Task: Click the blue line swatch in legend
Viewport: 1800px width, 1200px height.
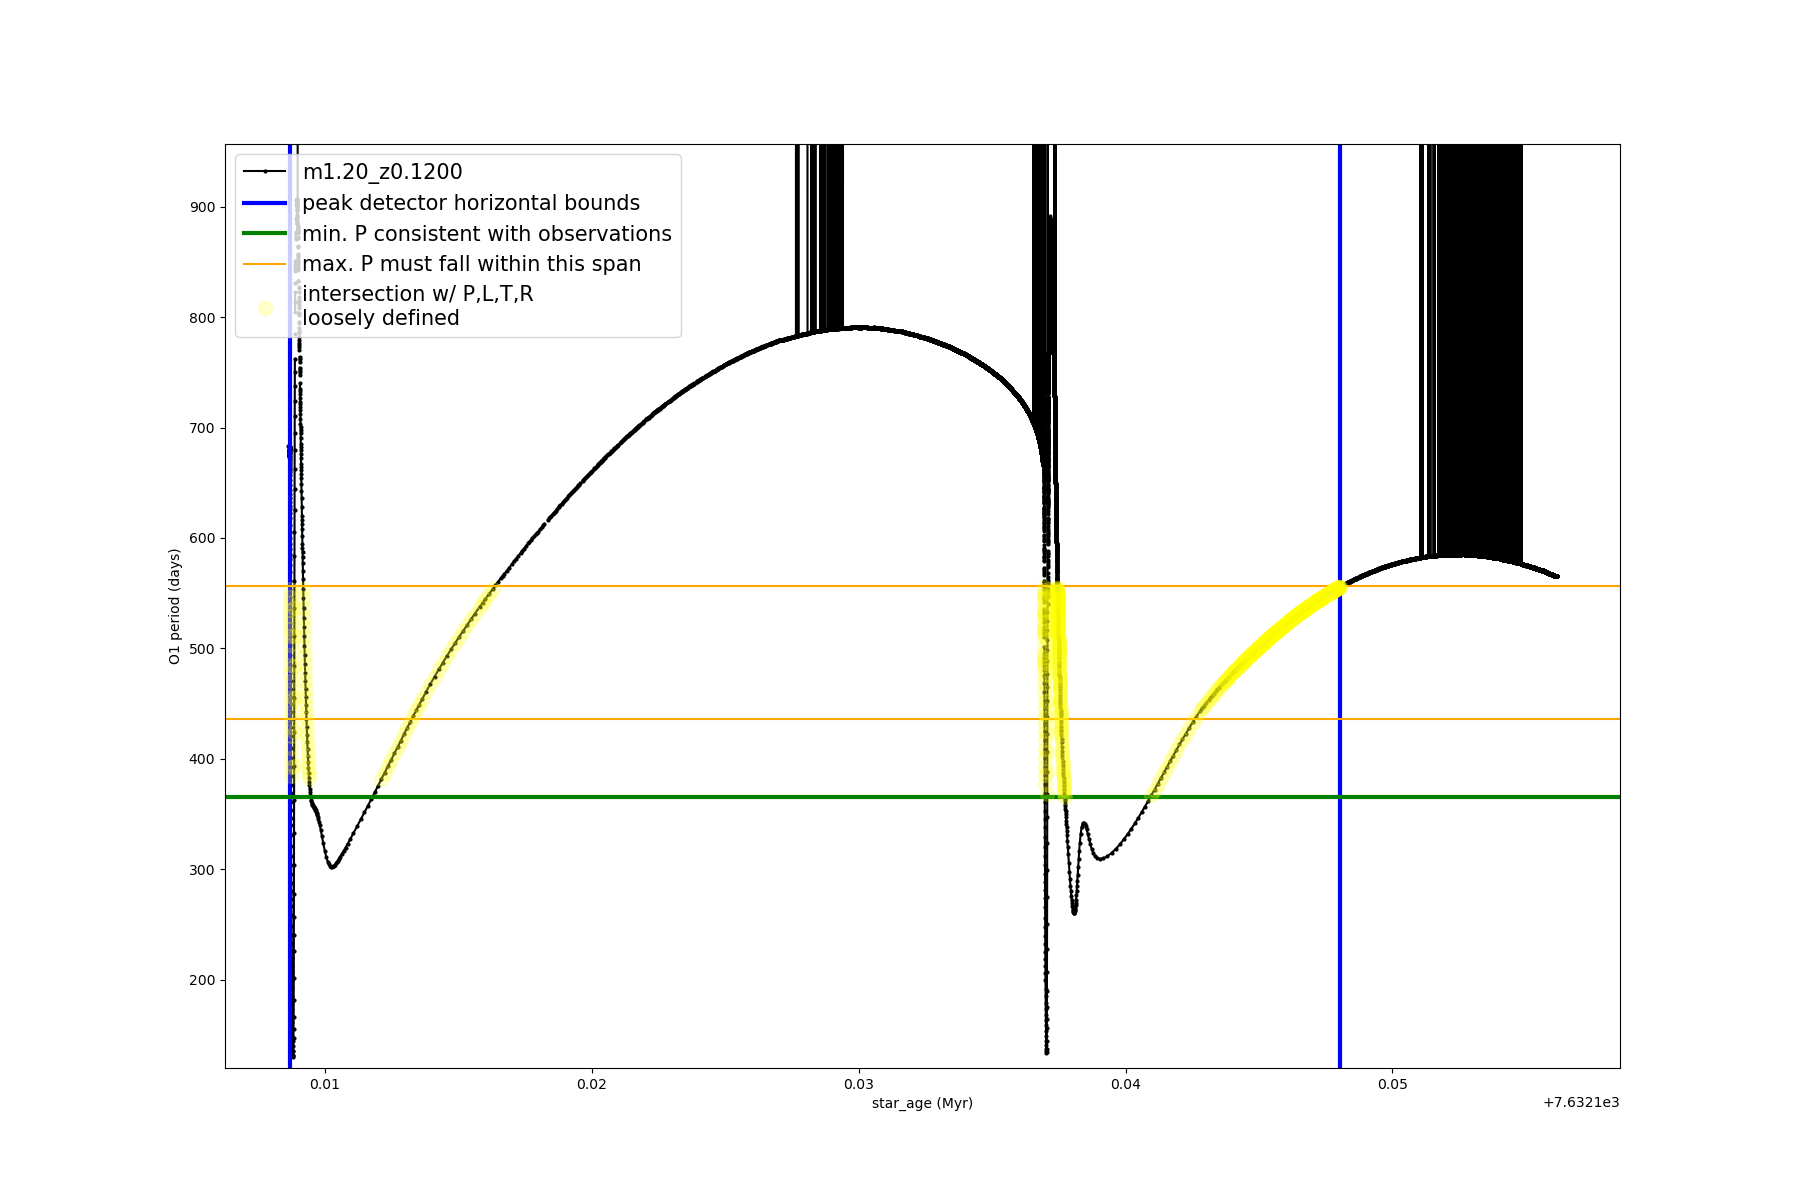Action: pyautogui.click(x=265, y=203)
